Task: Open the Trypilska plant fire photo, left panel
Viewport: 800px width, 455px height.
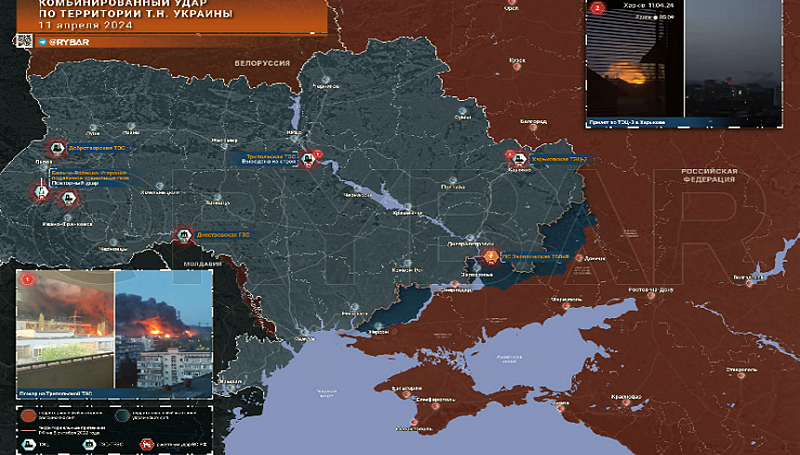Action: pyautogui.click(x=65, y=330)
